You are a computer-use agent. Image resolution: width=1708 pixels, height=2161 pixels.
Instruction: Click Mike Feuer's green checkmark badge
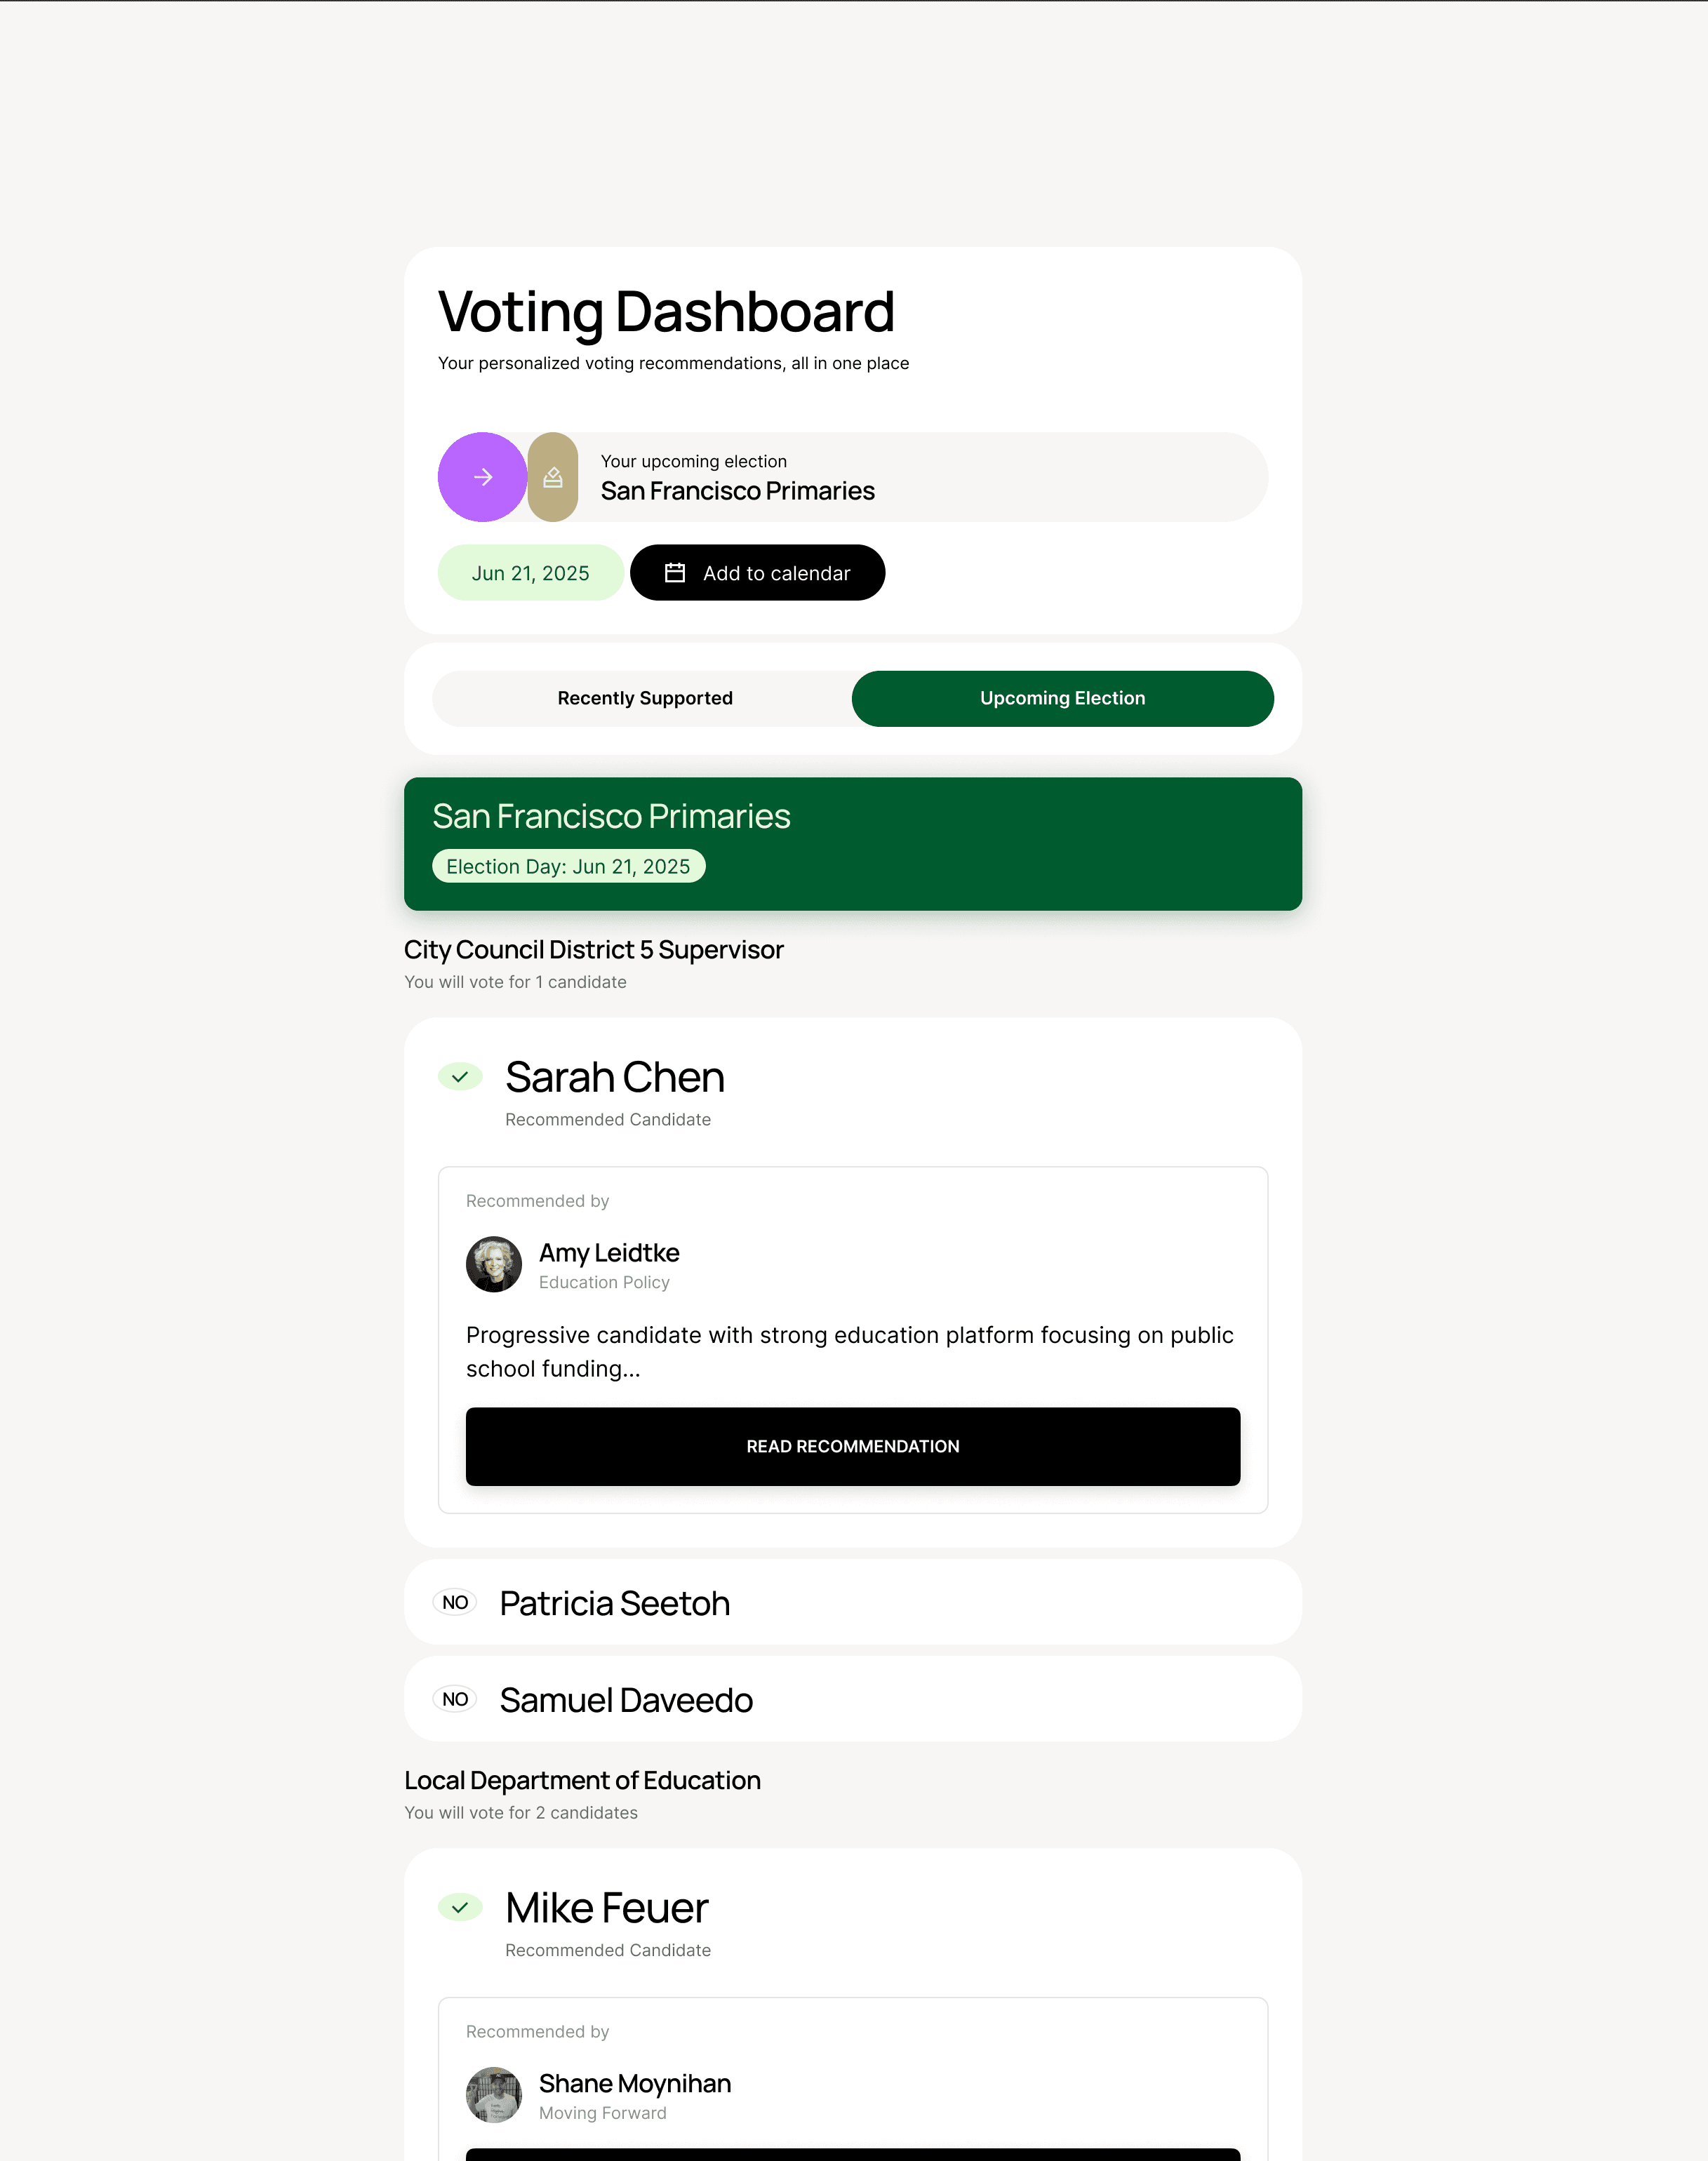point(460,1908)
